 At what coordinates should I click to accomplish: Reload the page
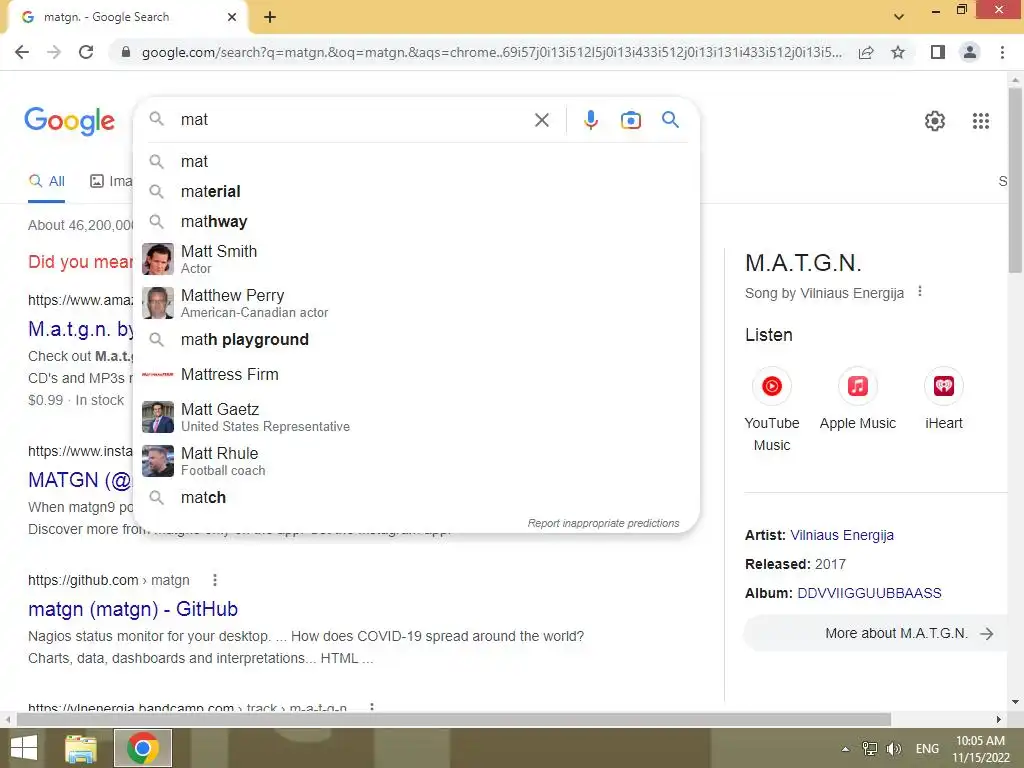pos(86,52)
